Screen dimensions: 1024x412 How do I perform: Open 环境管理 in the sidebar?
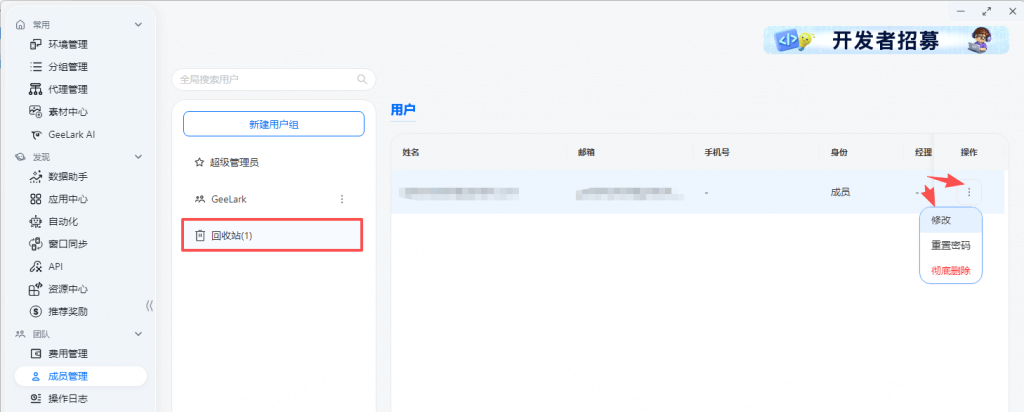(68, 44)
